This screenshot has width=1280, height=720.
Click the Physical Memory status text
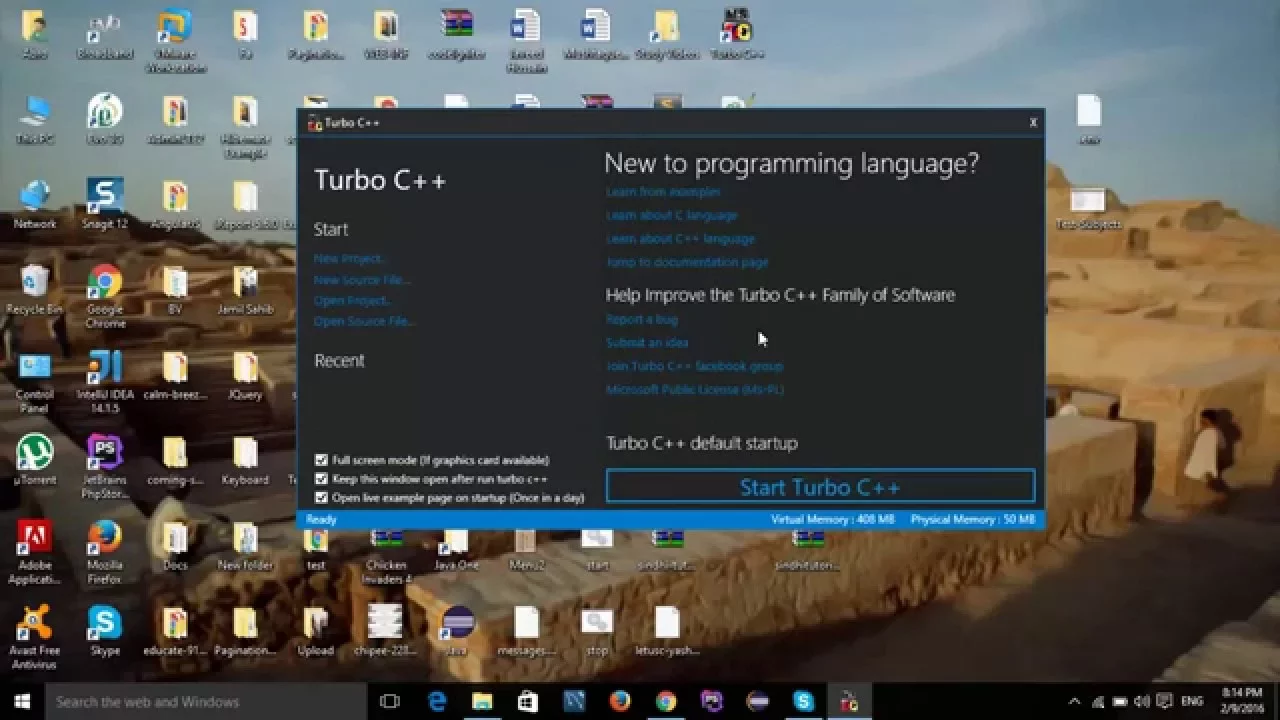[x=973, y=520]
